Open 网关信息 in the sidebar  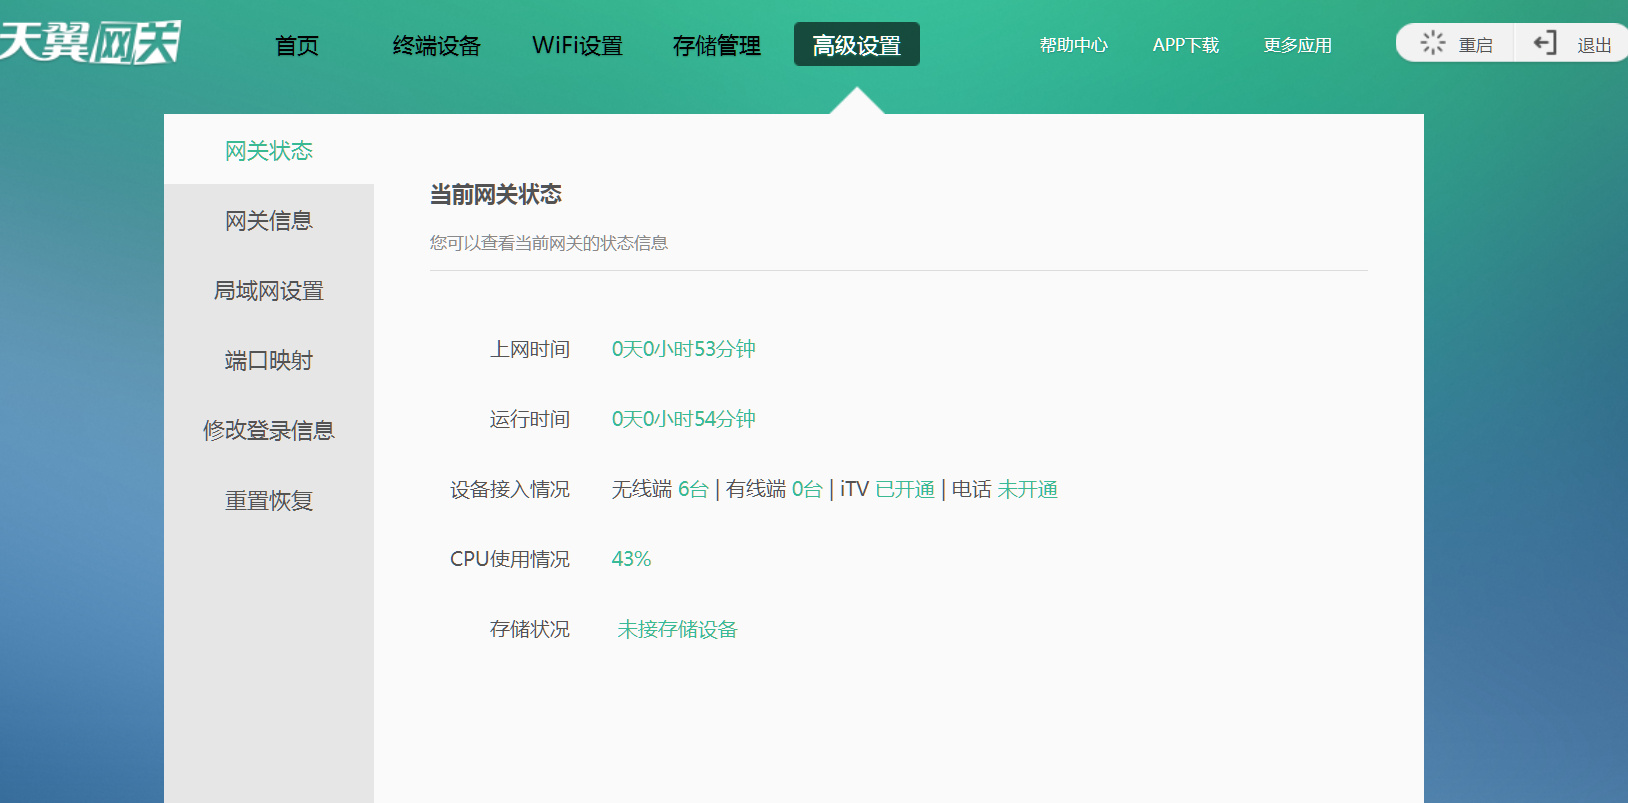point(269,221)
